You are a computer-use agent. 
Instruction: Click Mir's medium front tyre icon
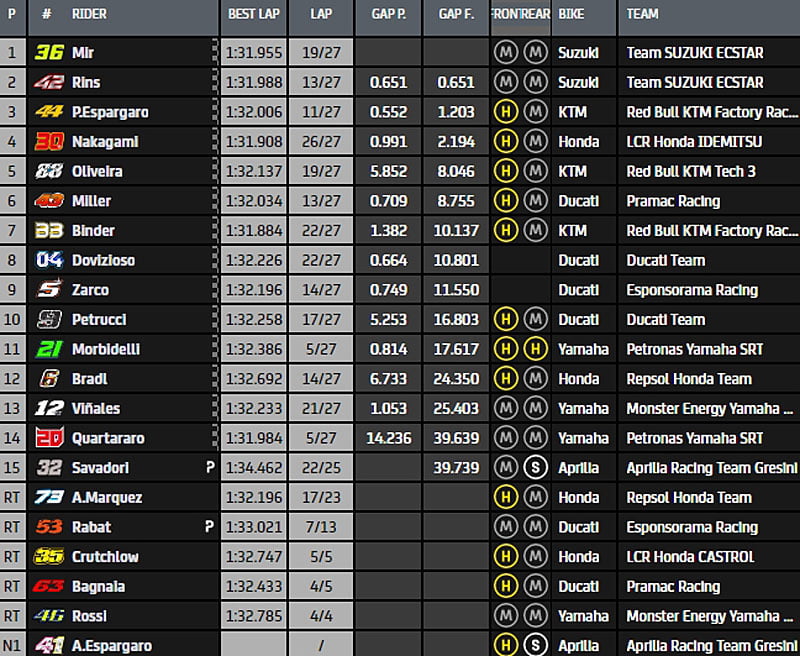tap(506, 52)
